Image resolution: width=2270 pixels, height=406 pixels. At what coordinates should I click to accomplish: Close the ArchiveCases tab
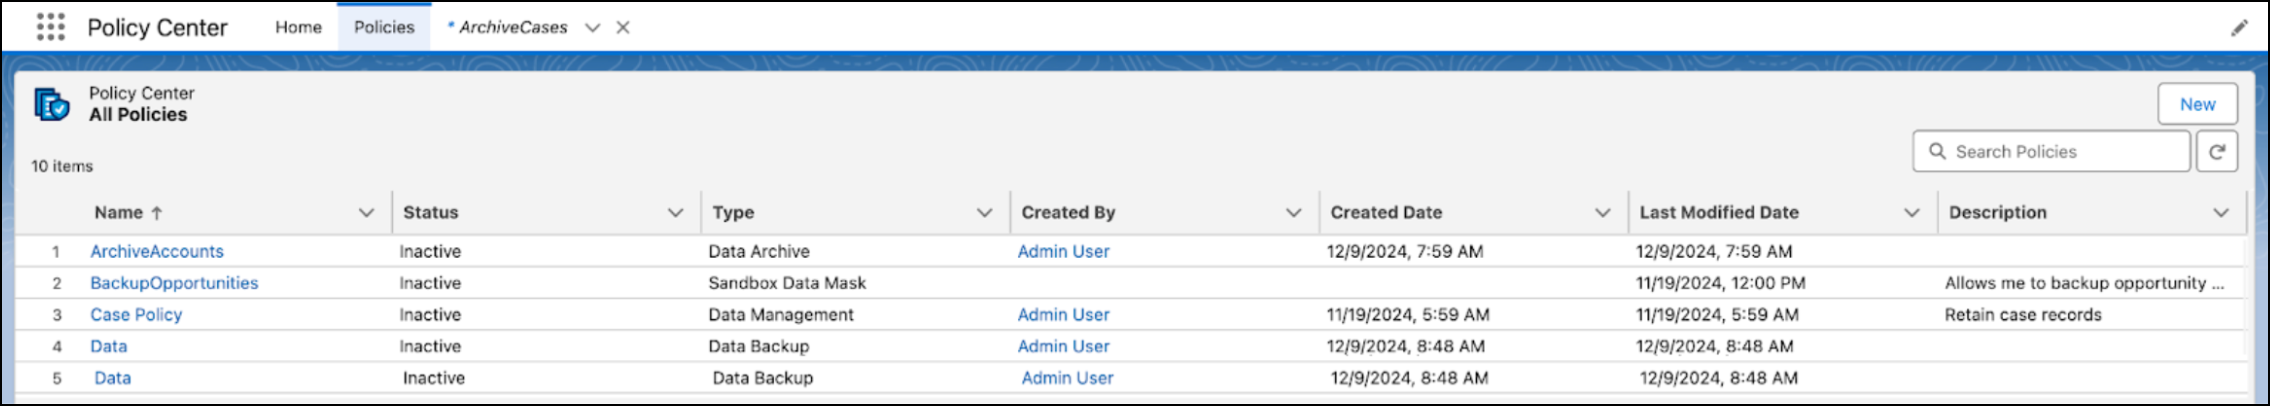point(623,27)
